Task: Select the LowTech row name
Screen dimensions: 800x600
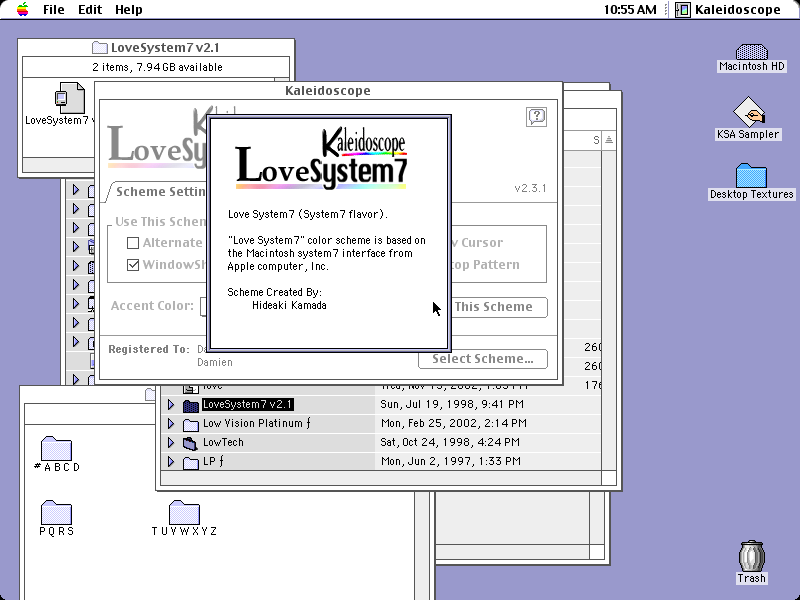Action: pyautogui.click(x=223, y=442)
